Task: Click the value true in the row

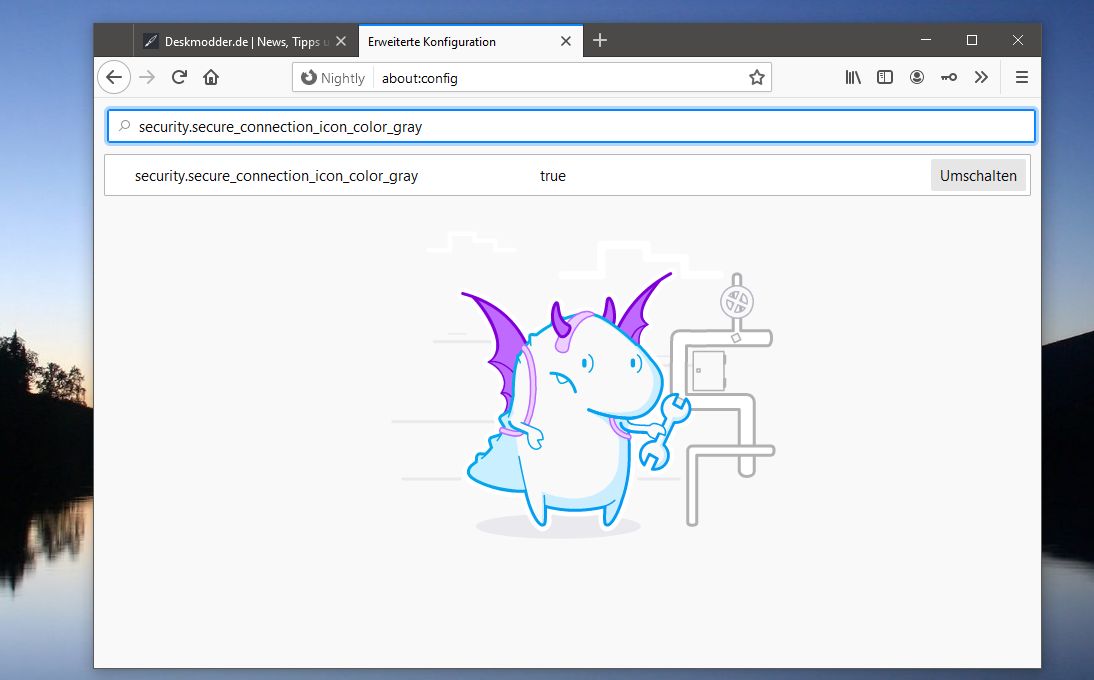Action: tap(553, 176)
